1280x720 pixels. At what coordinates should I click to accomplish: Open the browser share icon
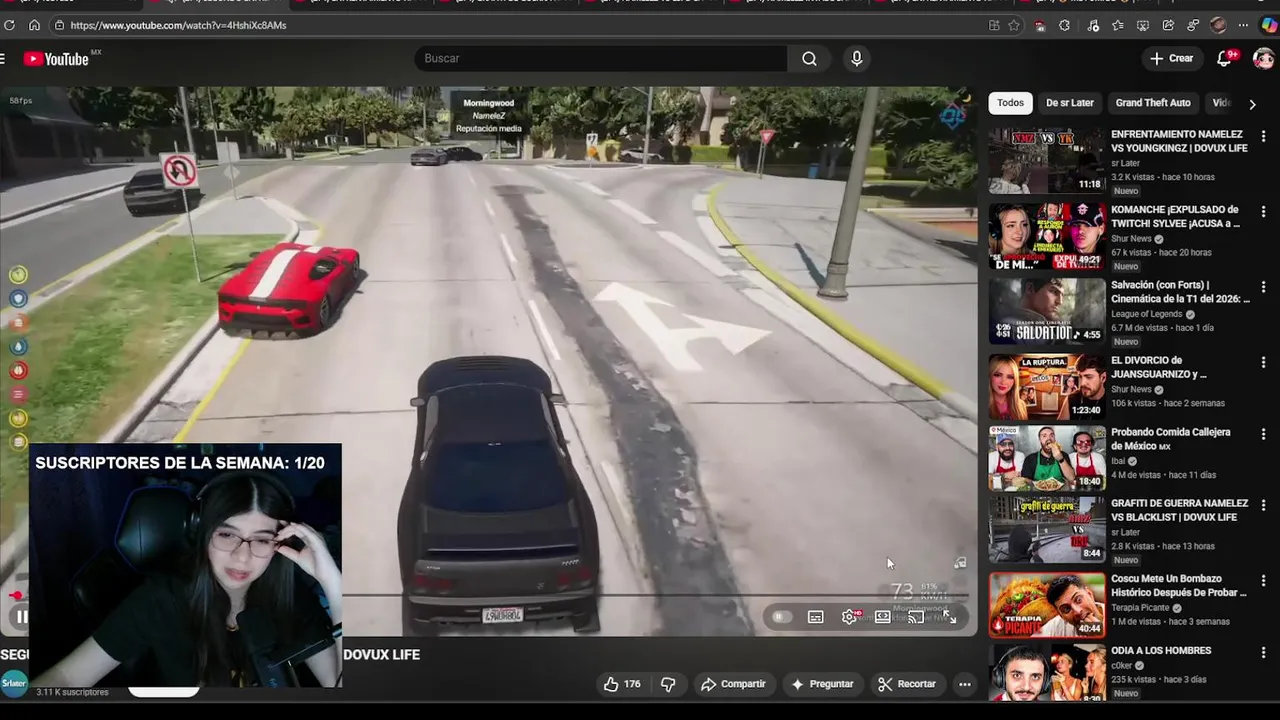[x=1168, y=25]
